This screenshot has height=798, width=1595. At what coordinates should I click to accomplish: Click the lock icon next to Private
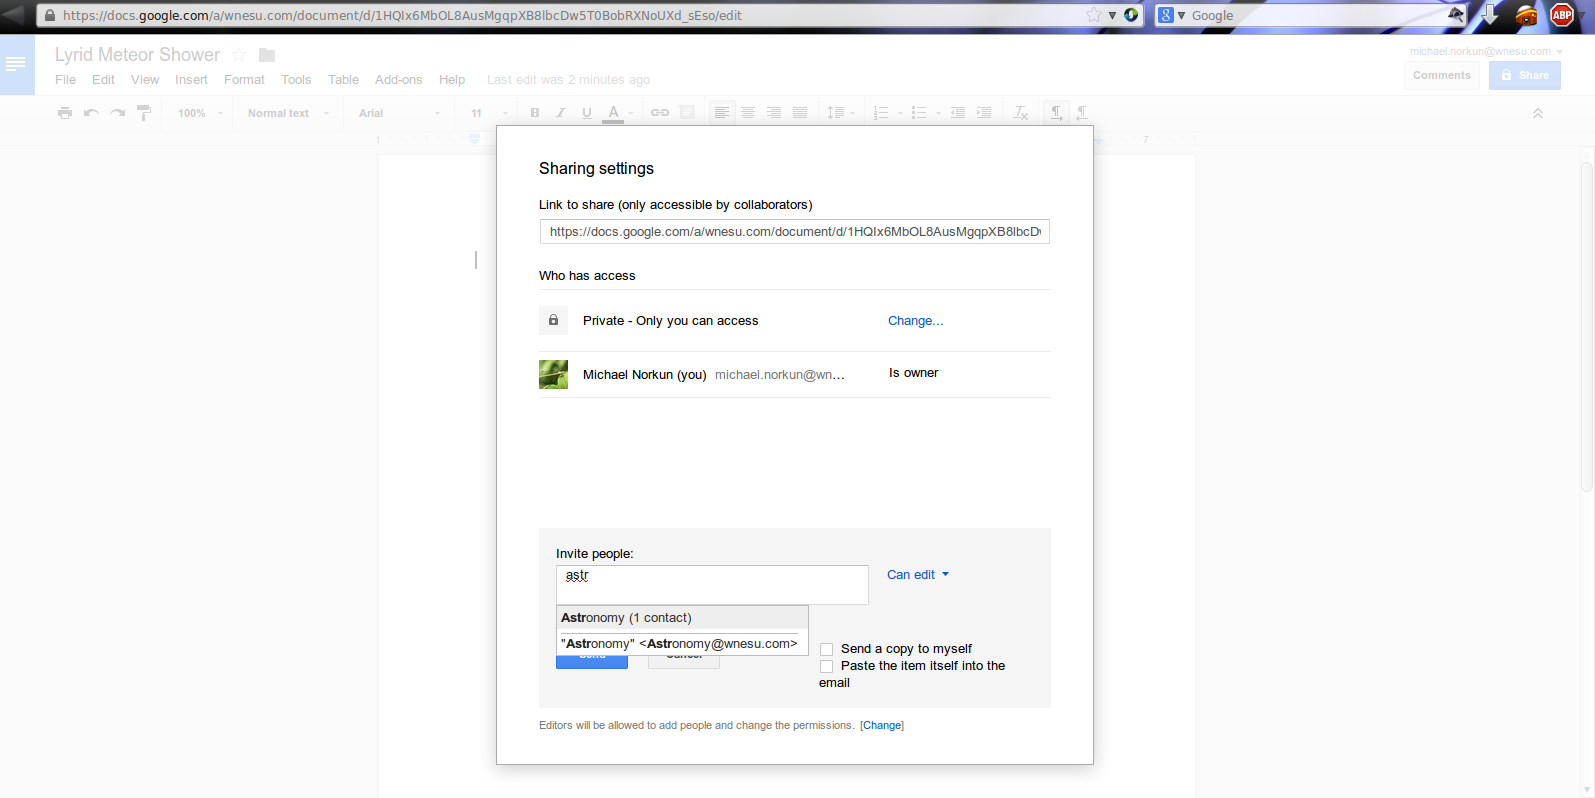pyautogui.click(x=553, y=320)
